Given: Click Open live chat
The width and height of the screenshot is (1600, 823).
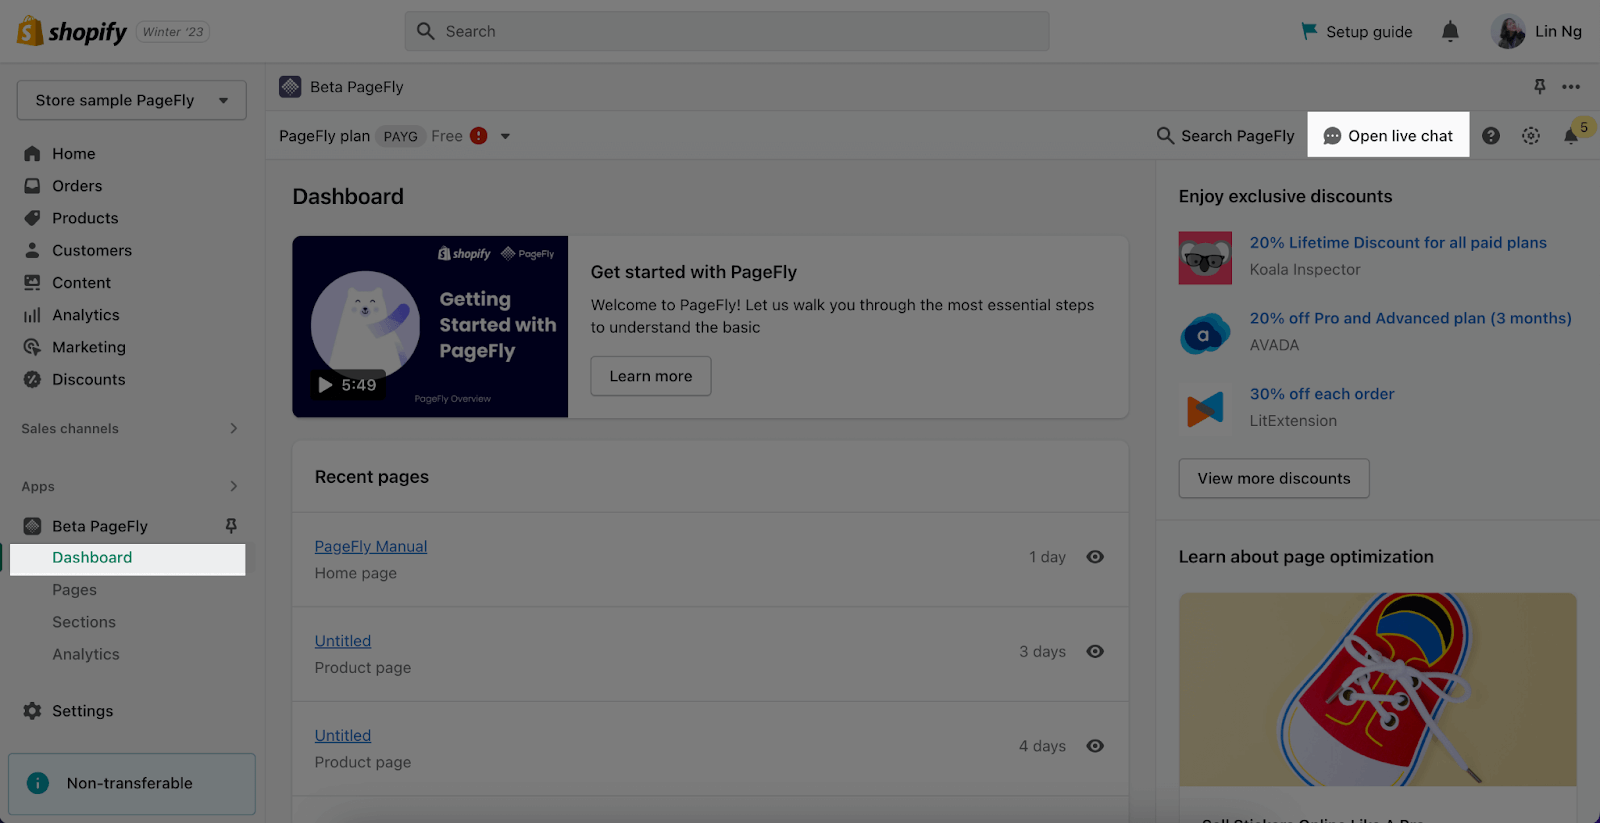Looking at the screenshot, I should pos(1388,135).
